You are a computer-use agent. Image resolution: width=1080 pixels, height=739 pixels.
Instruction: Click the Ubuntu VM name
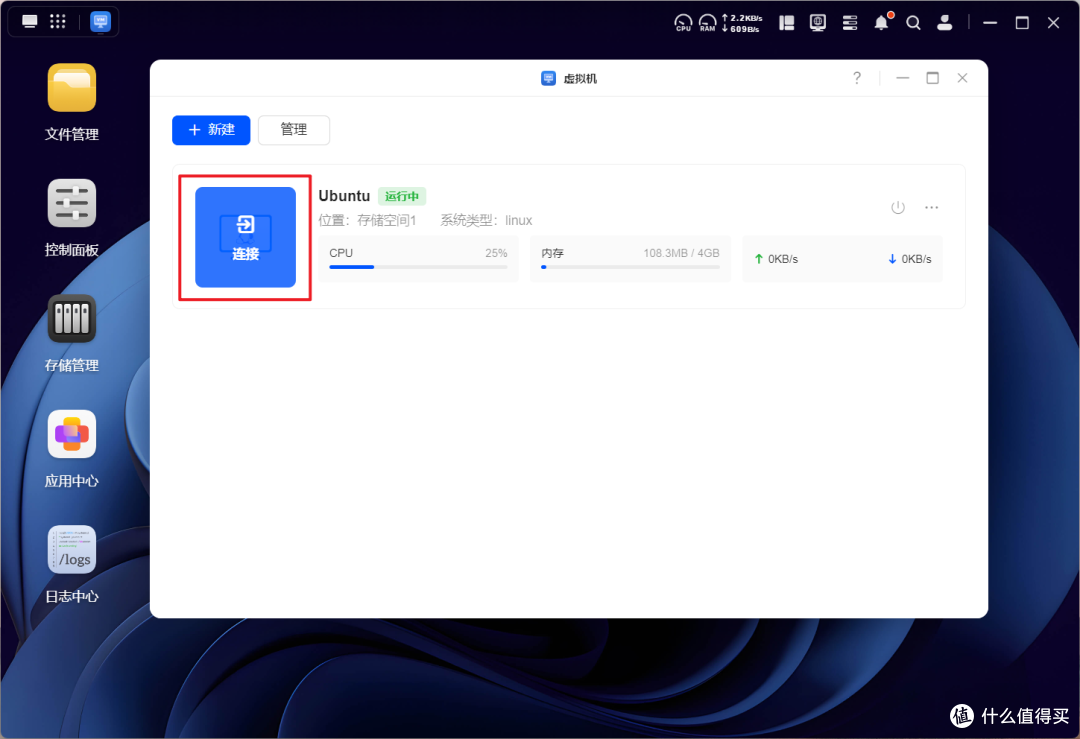344,196
